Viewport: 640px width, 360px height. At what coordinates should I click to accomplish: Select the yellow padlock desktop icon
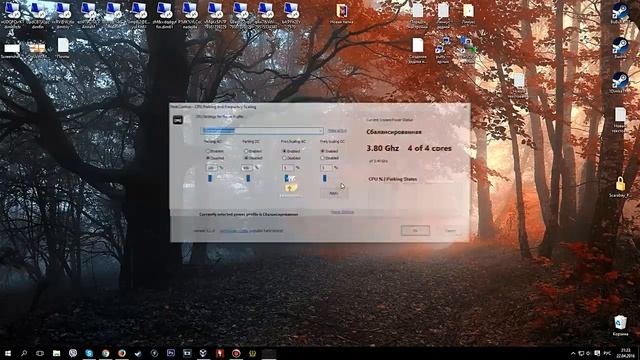(620, 187)
